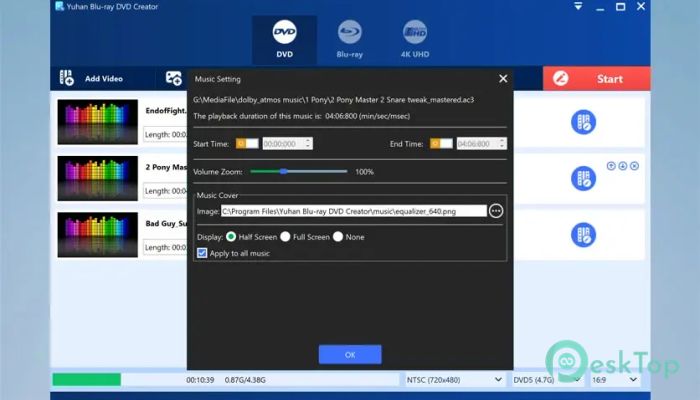The image size is (700, 400).
Task: Open edit settings for EndofFight item
Action: (583, 122)
